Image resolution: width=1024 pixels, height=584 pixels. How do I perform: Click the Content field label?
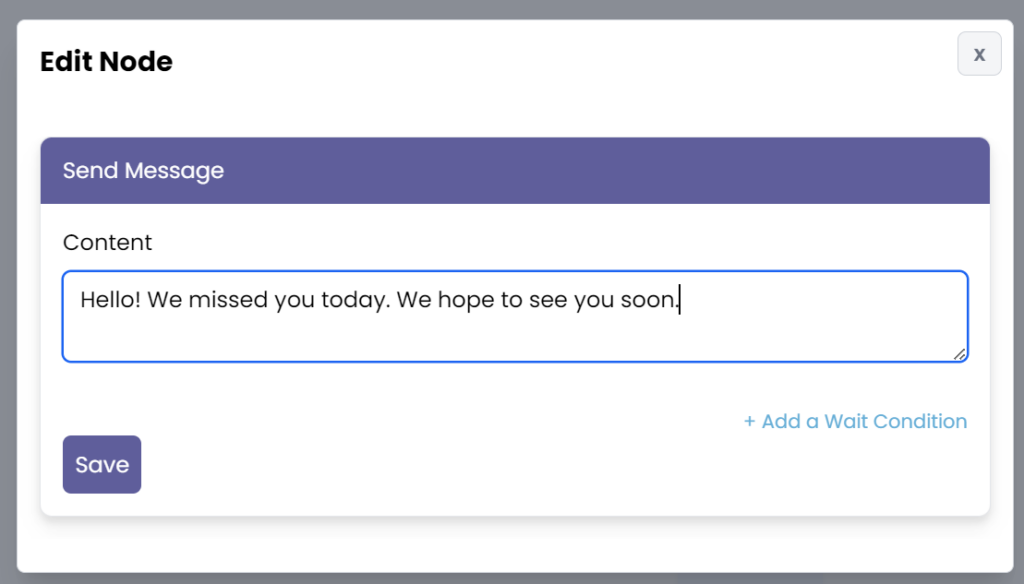pos(107,242)
